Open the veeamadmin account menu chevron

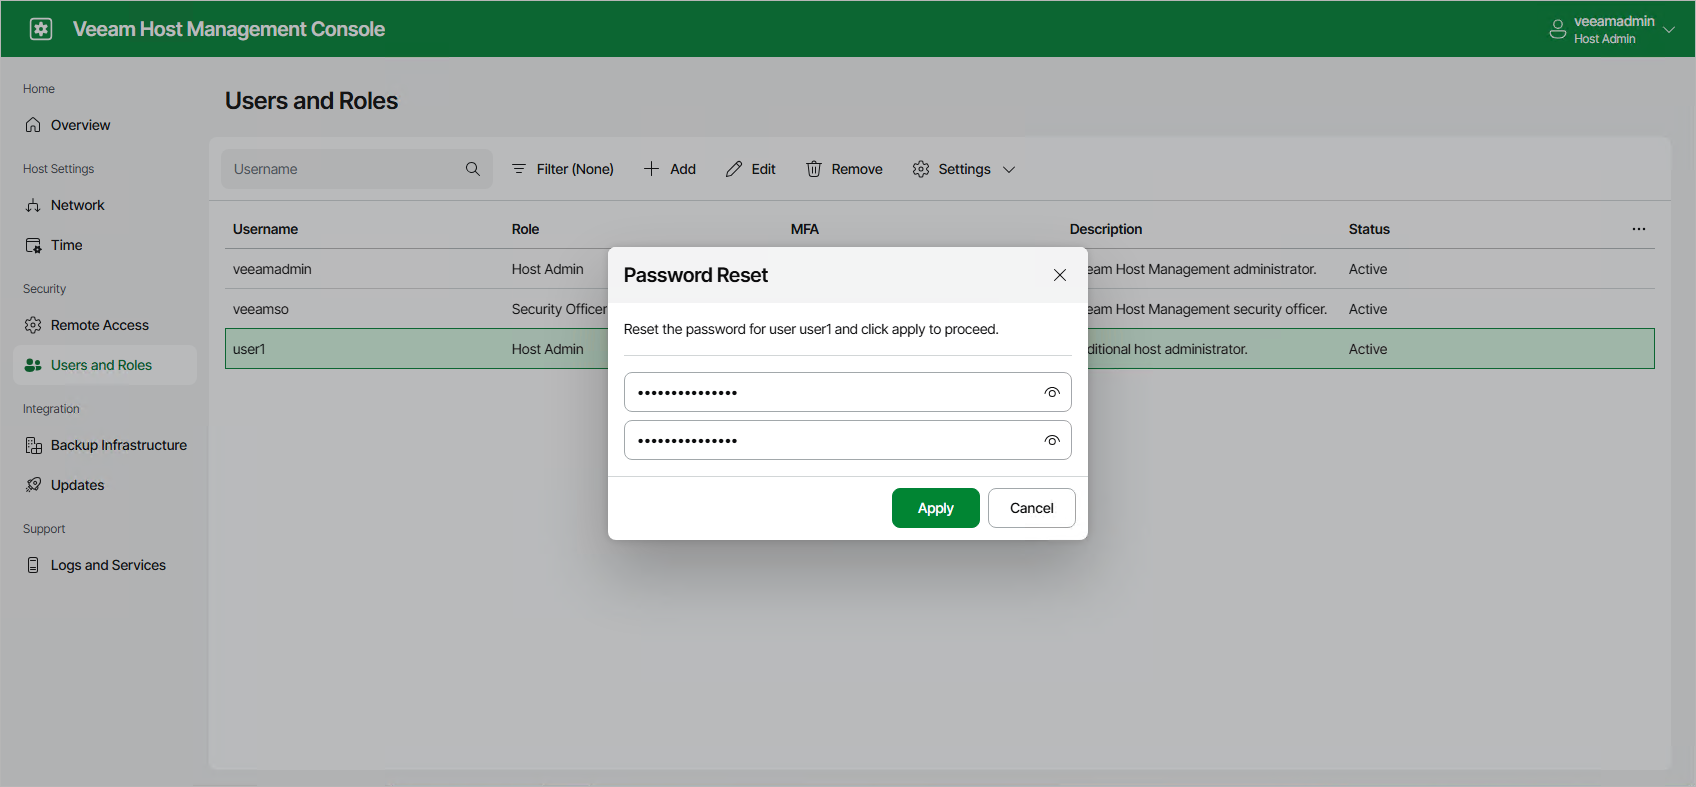click(x=1669, y=30)
